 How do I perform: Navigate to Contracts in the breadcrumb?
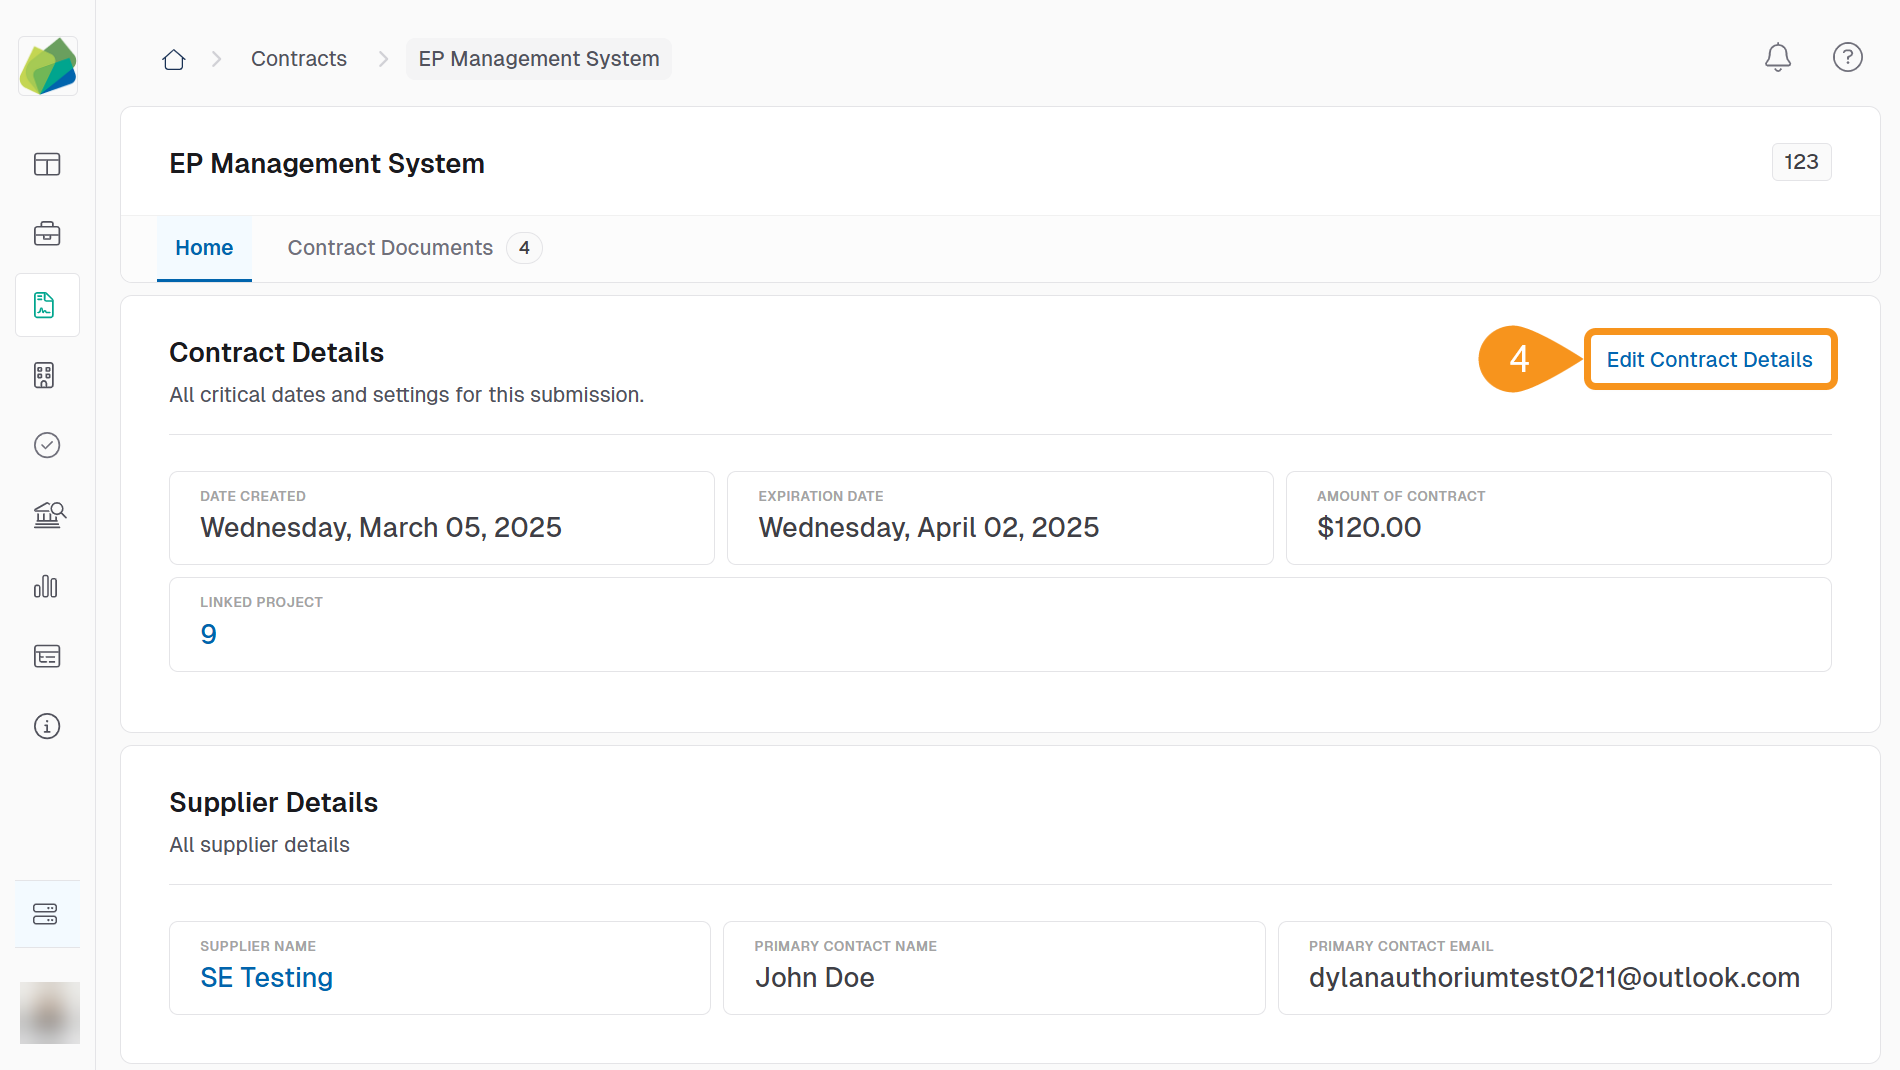[298, 59]
